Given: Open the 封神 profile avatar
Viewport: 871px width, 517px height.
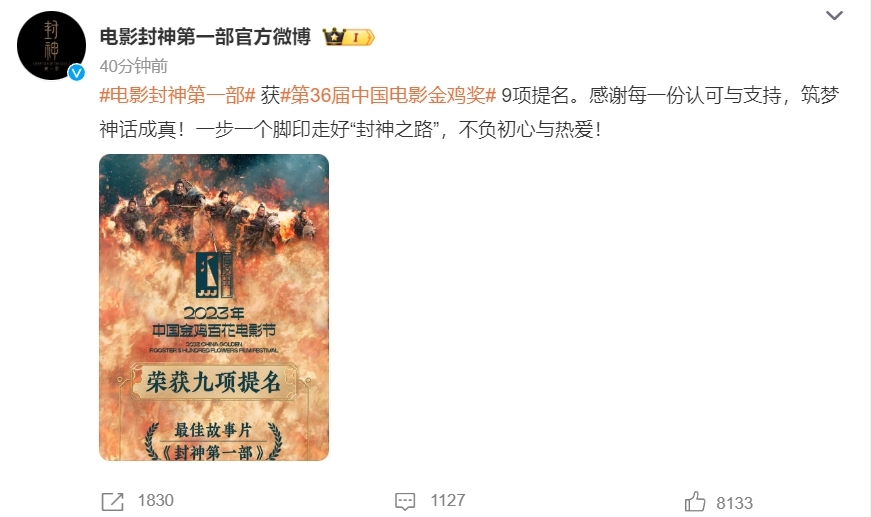Looking at the screenshot, I should click(51, 46).
